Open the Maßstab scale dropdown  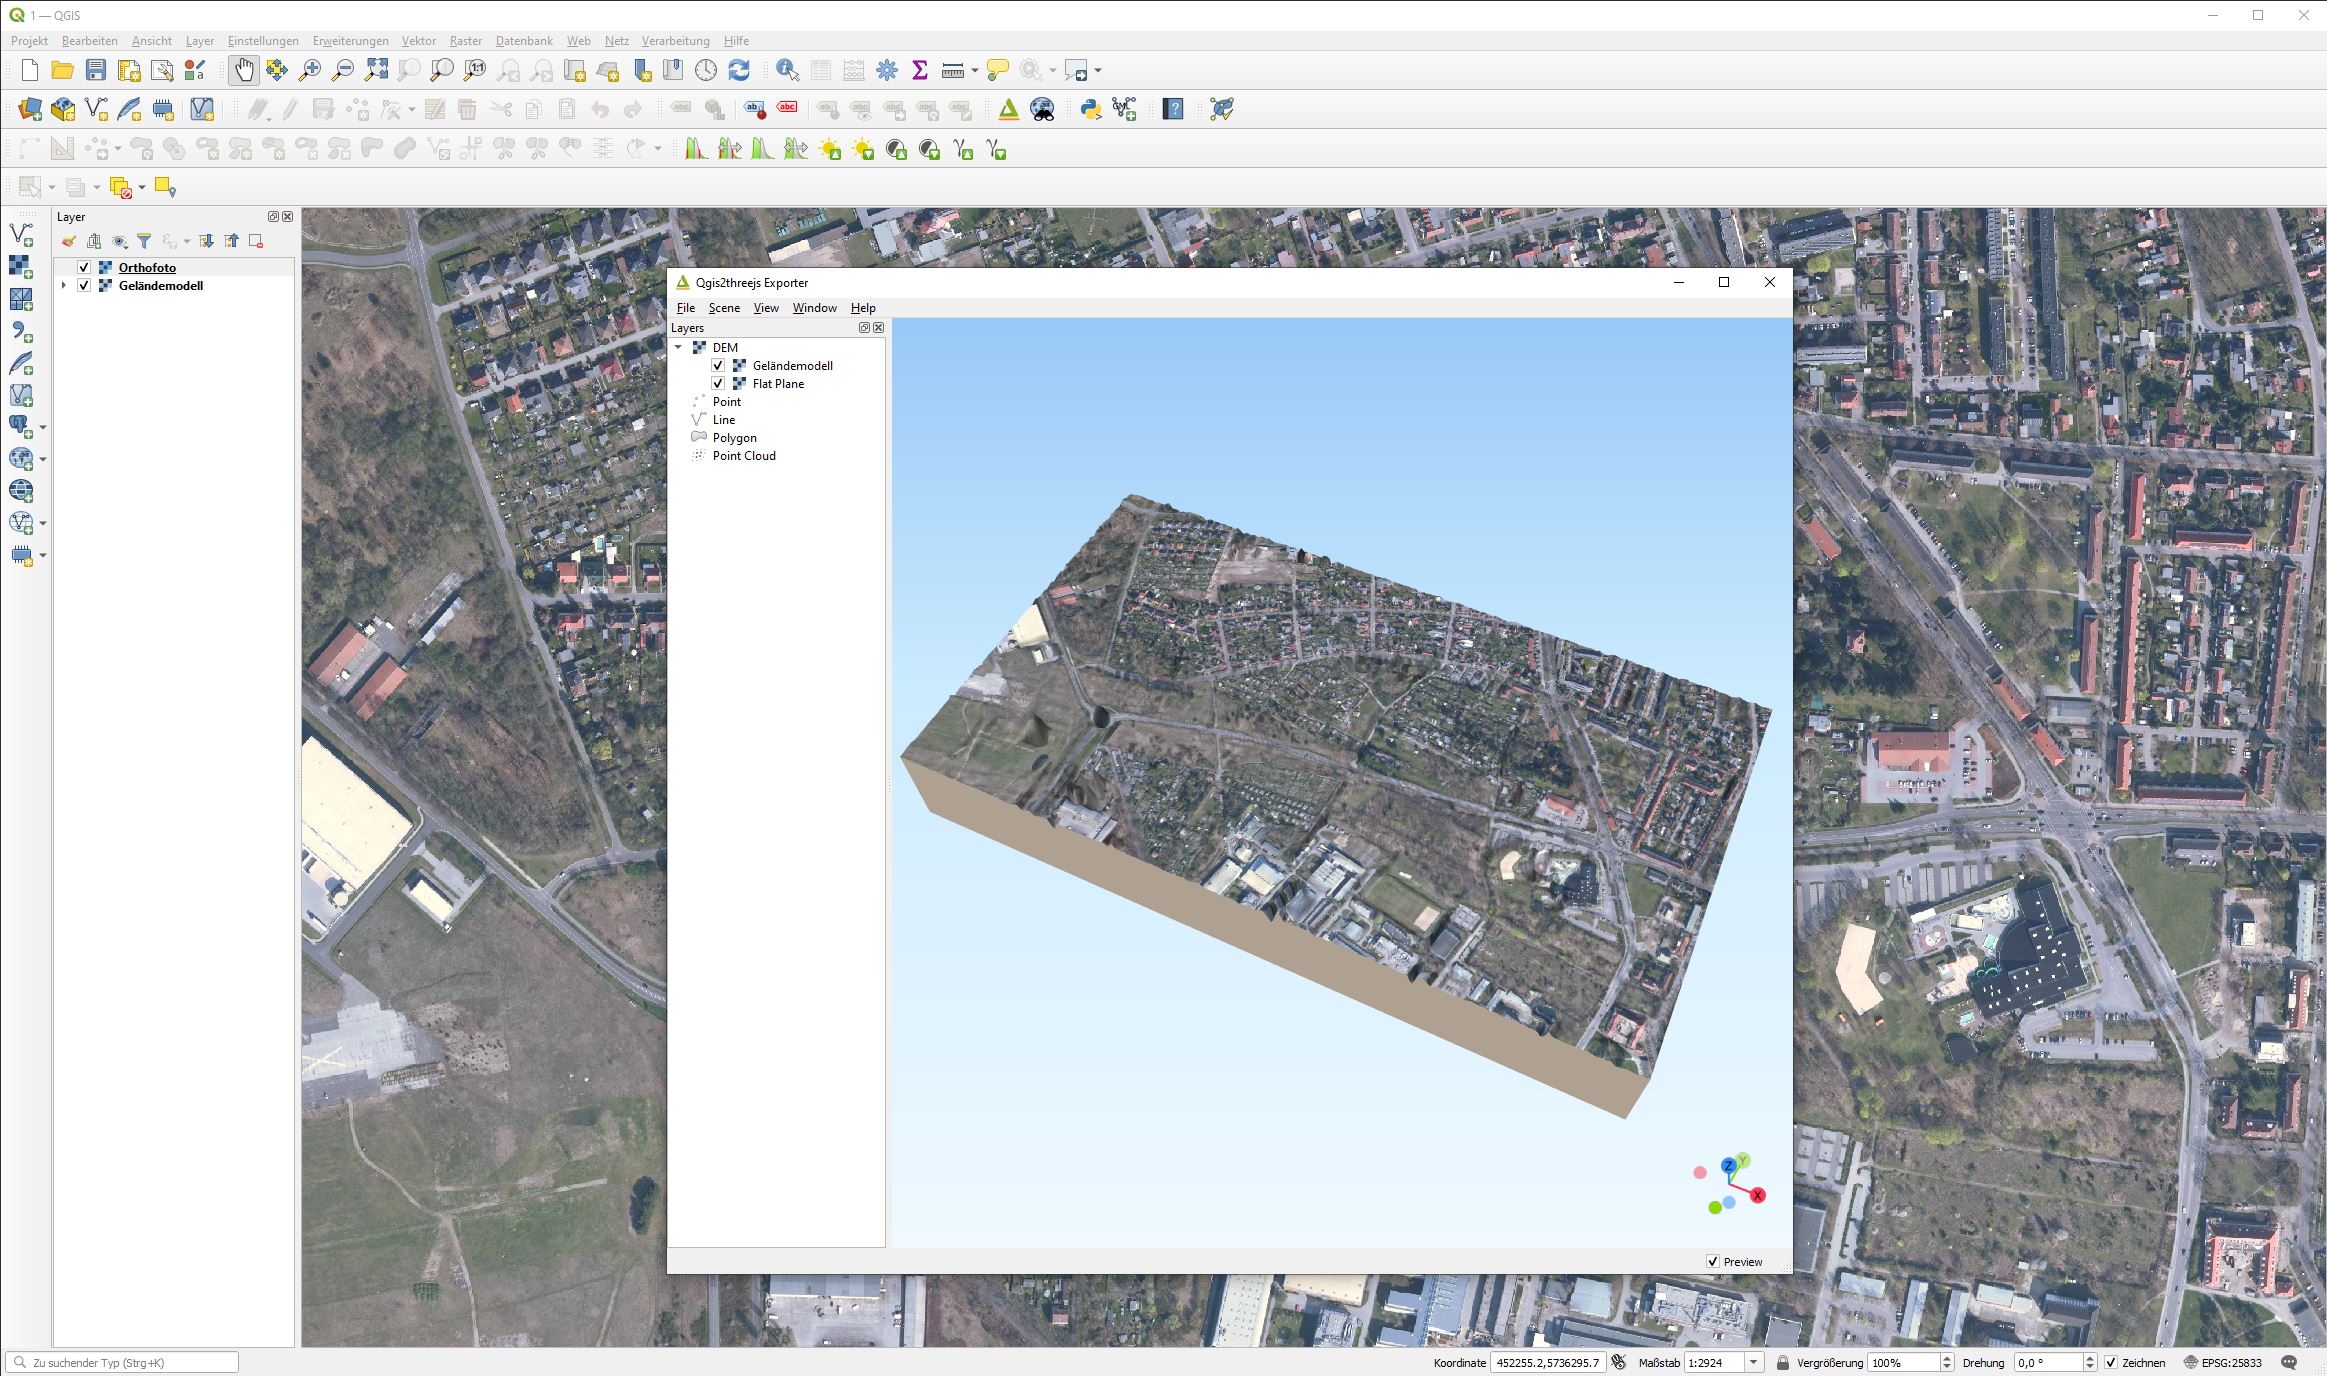click(x=1753, y=1363)
